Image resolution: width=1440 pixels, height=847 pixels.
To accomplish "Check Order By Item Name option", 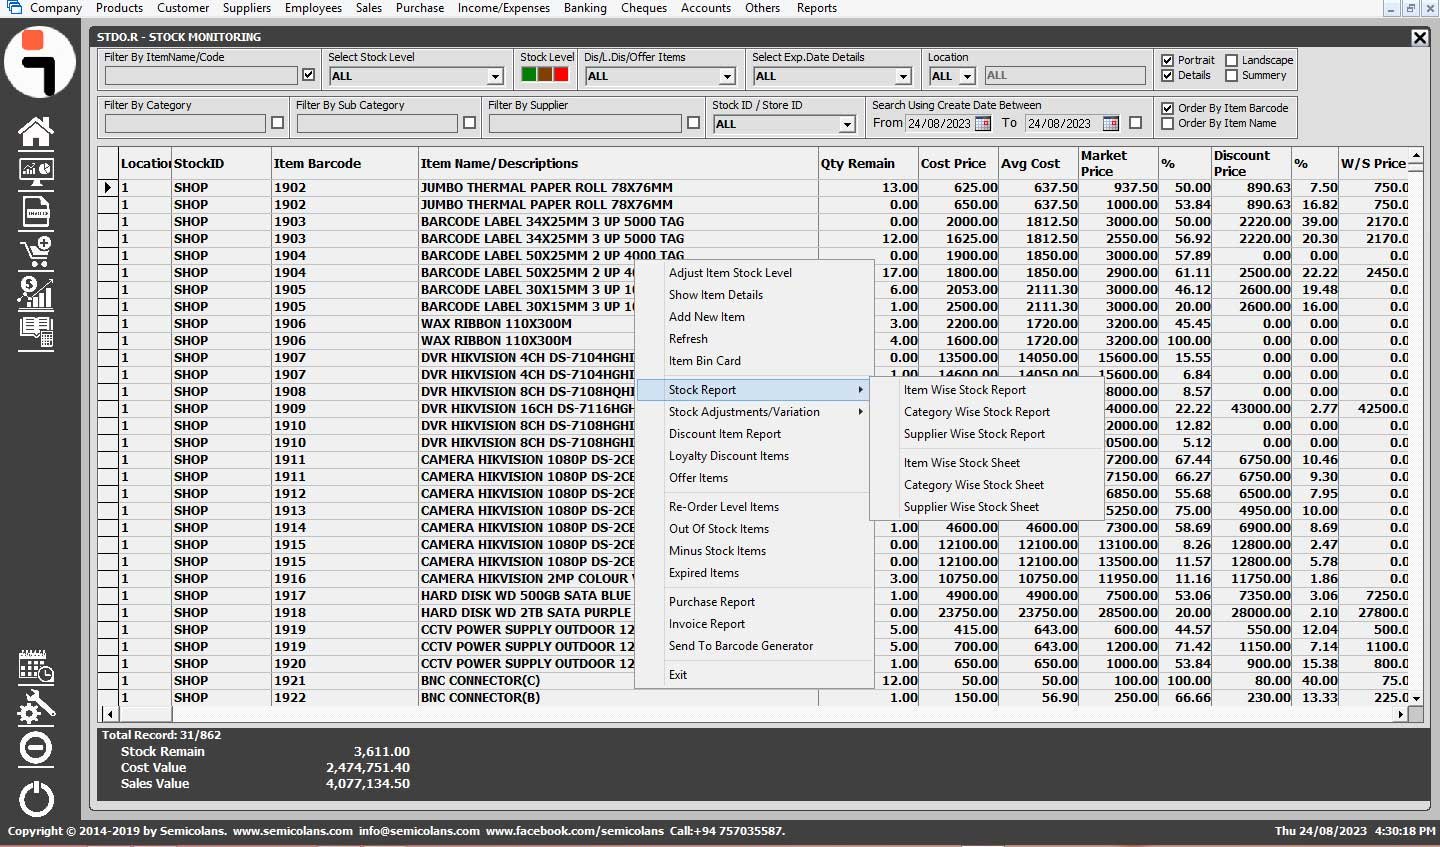I will point(1167,124).
